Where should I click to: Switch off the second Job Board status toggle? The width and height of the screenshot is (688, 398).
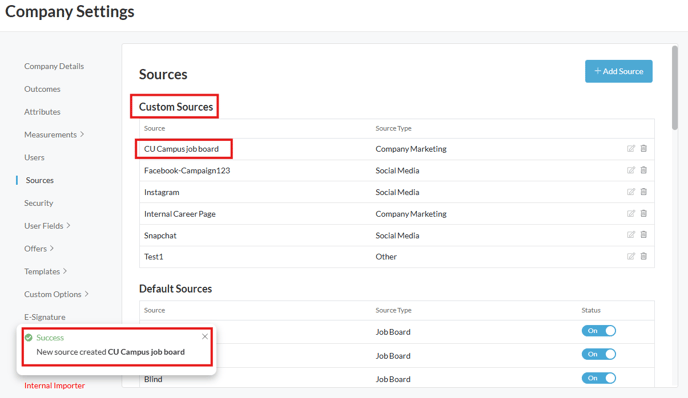(599, 354)
